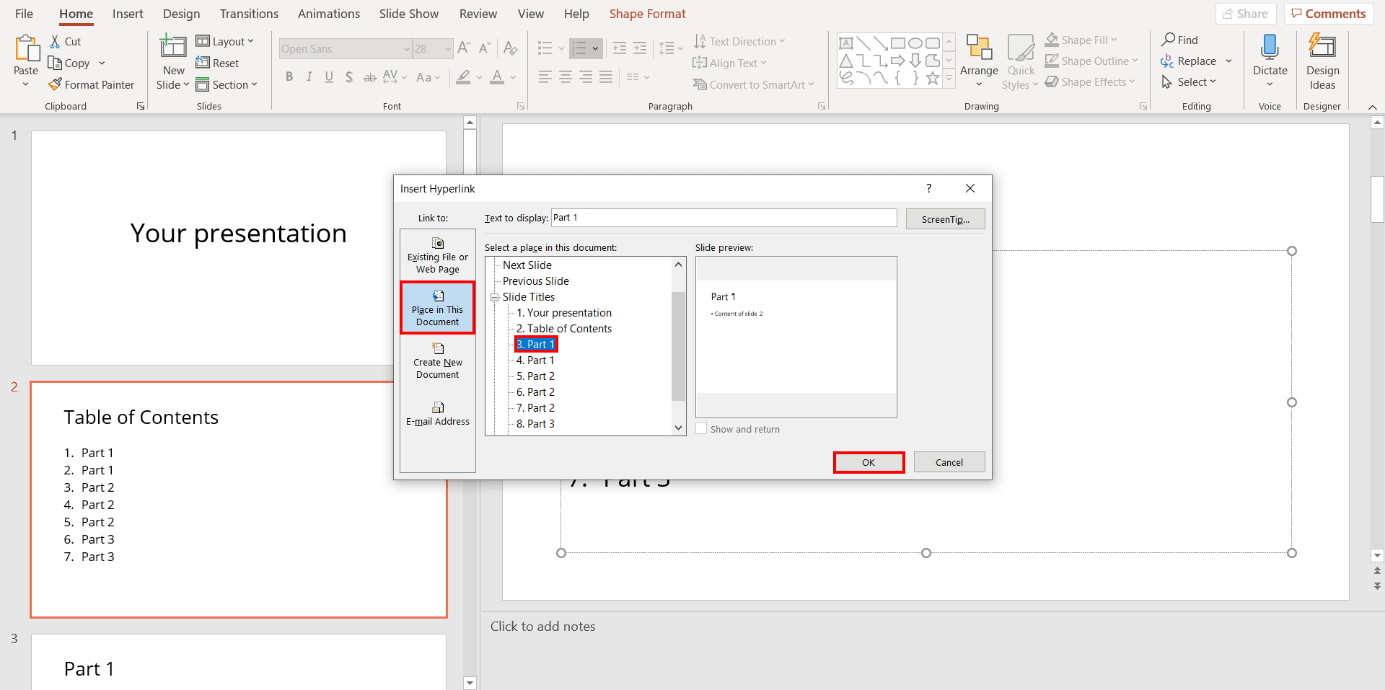The height and width of the screenshot is (690, 1385).
Task: Click the Paste clipboard icon
Action: click(26, 50)
